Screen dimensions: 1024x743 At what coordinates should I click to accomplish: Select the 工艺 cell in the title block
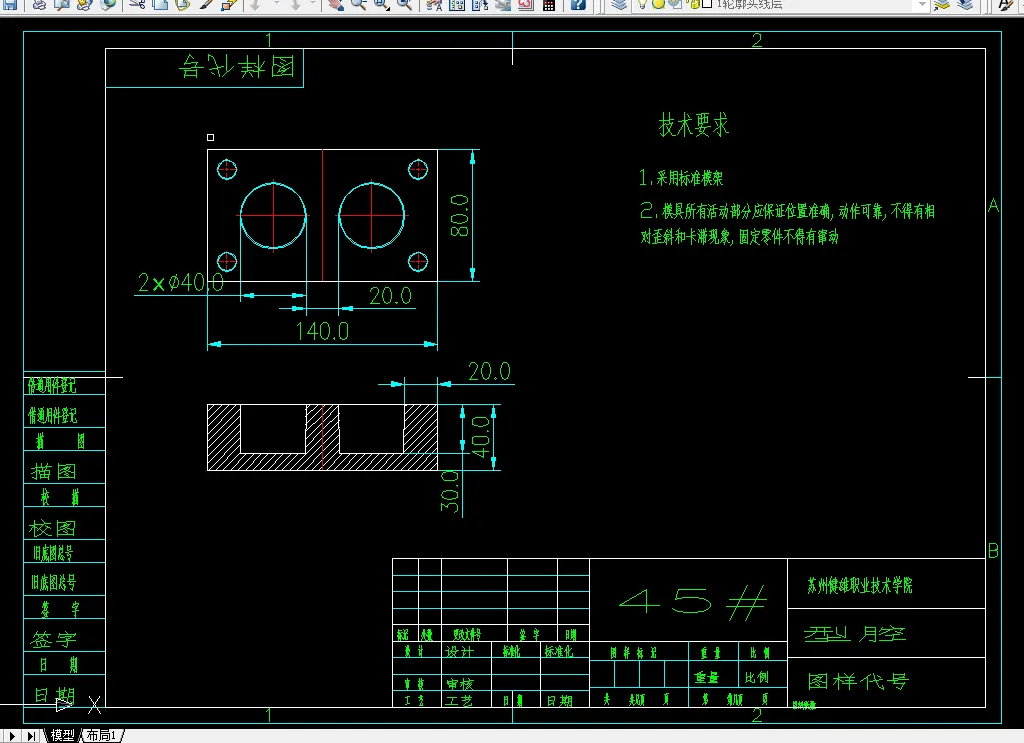(459, 701)
